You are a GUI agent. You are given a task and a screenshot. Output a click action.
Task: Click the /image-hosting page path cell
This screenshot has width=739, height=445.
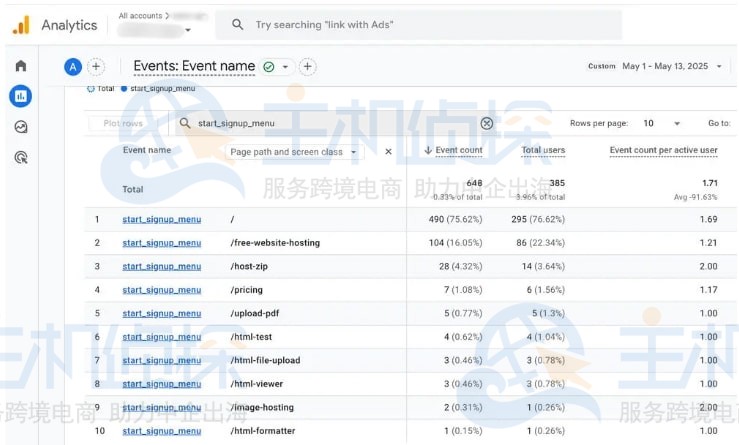point(262,408)
